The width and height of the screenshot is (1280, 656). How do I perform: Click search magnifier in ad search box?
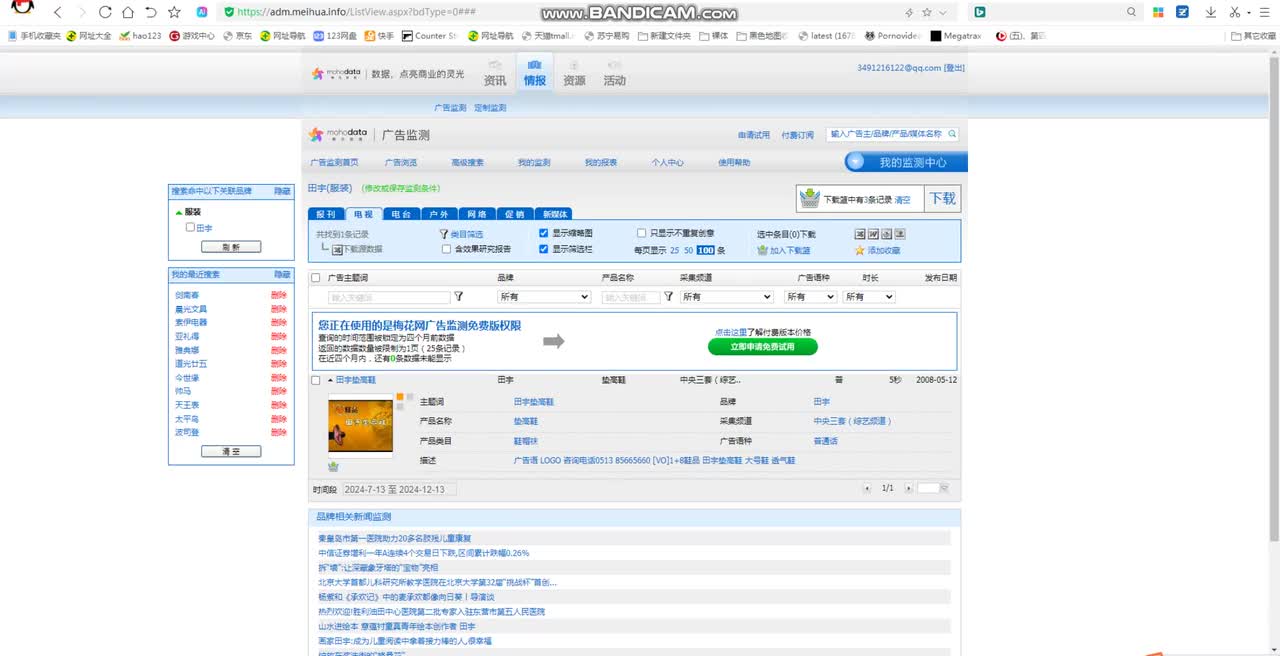tap(952, 133)
